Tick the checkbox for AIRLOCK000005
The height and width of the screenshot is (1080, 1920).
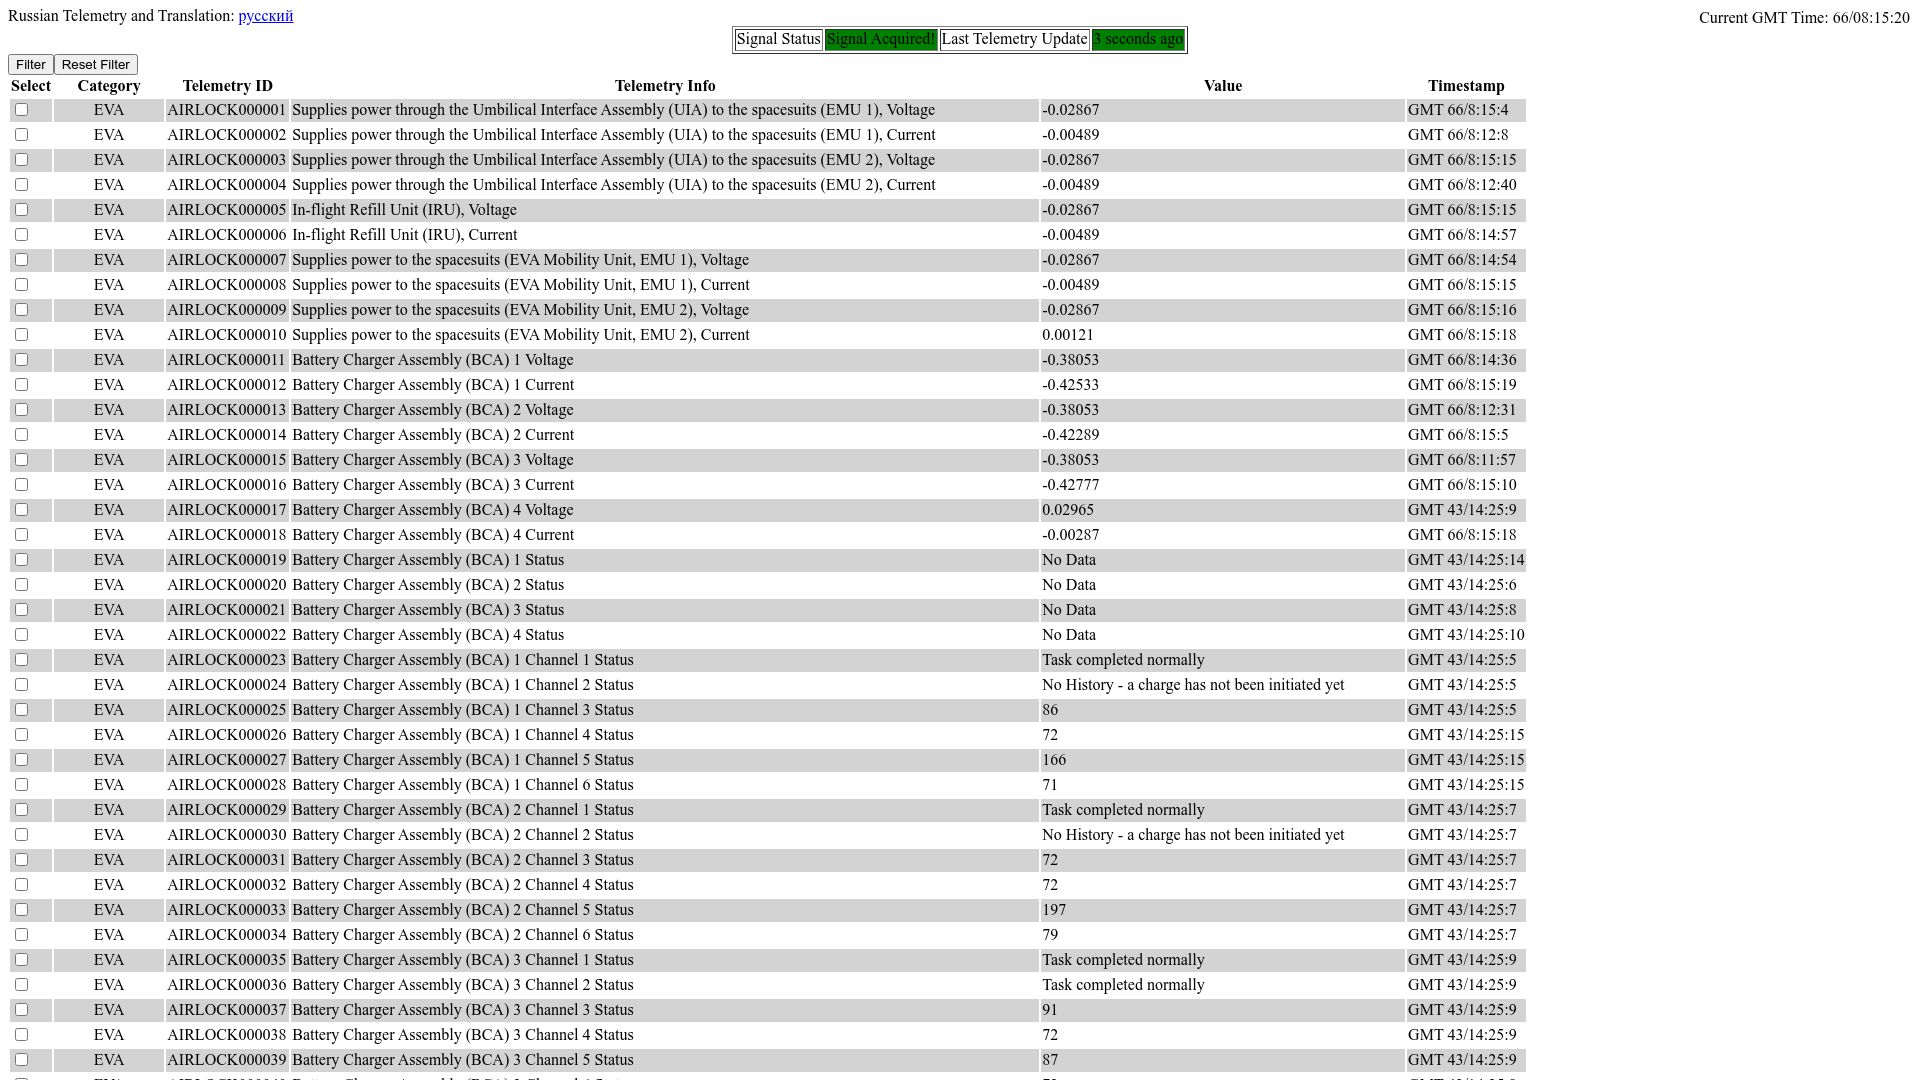(21, 210)
